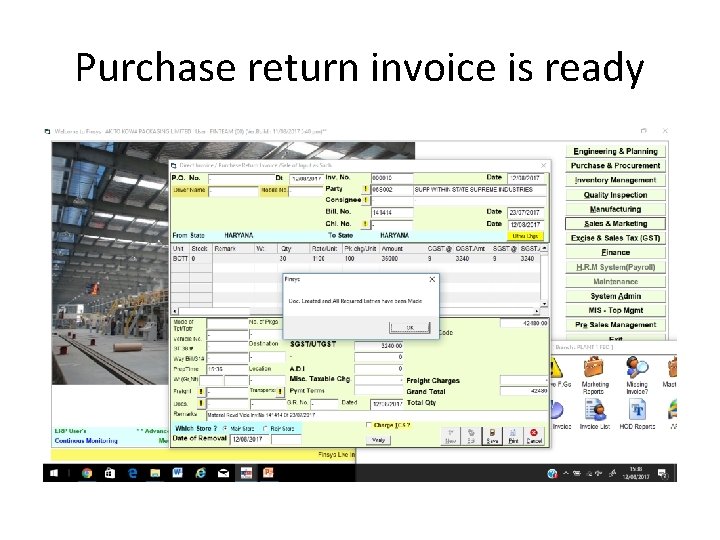Click the Print icon in invoice form

pyautogui.click(x=513, y=436)
